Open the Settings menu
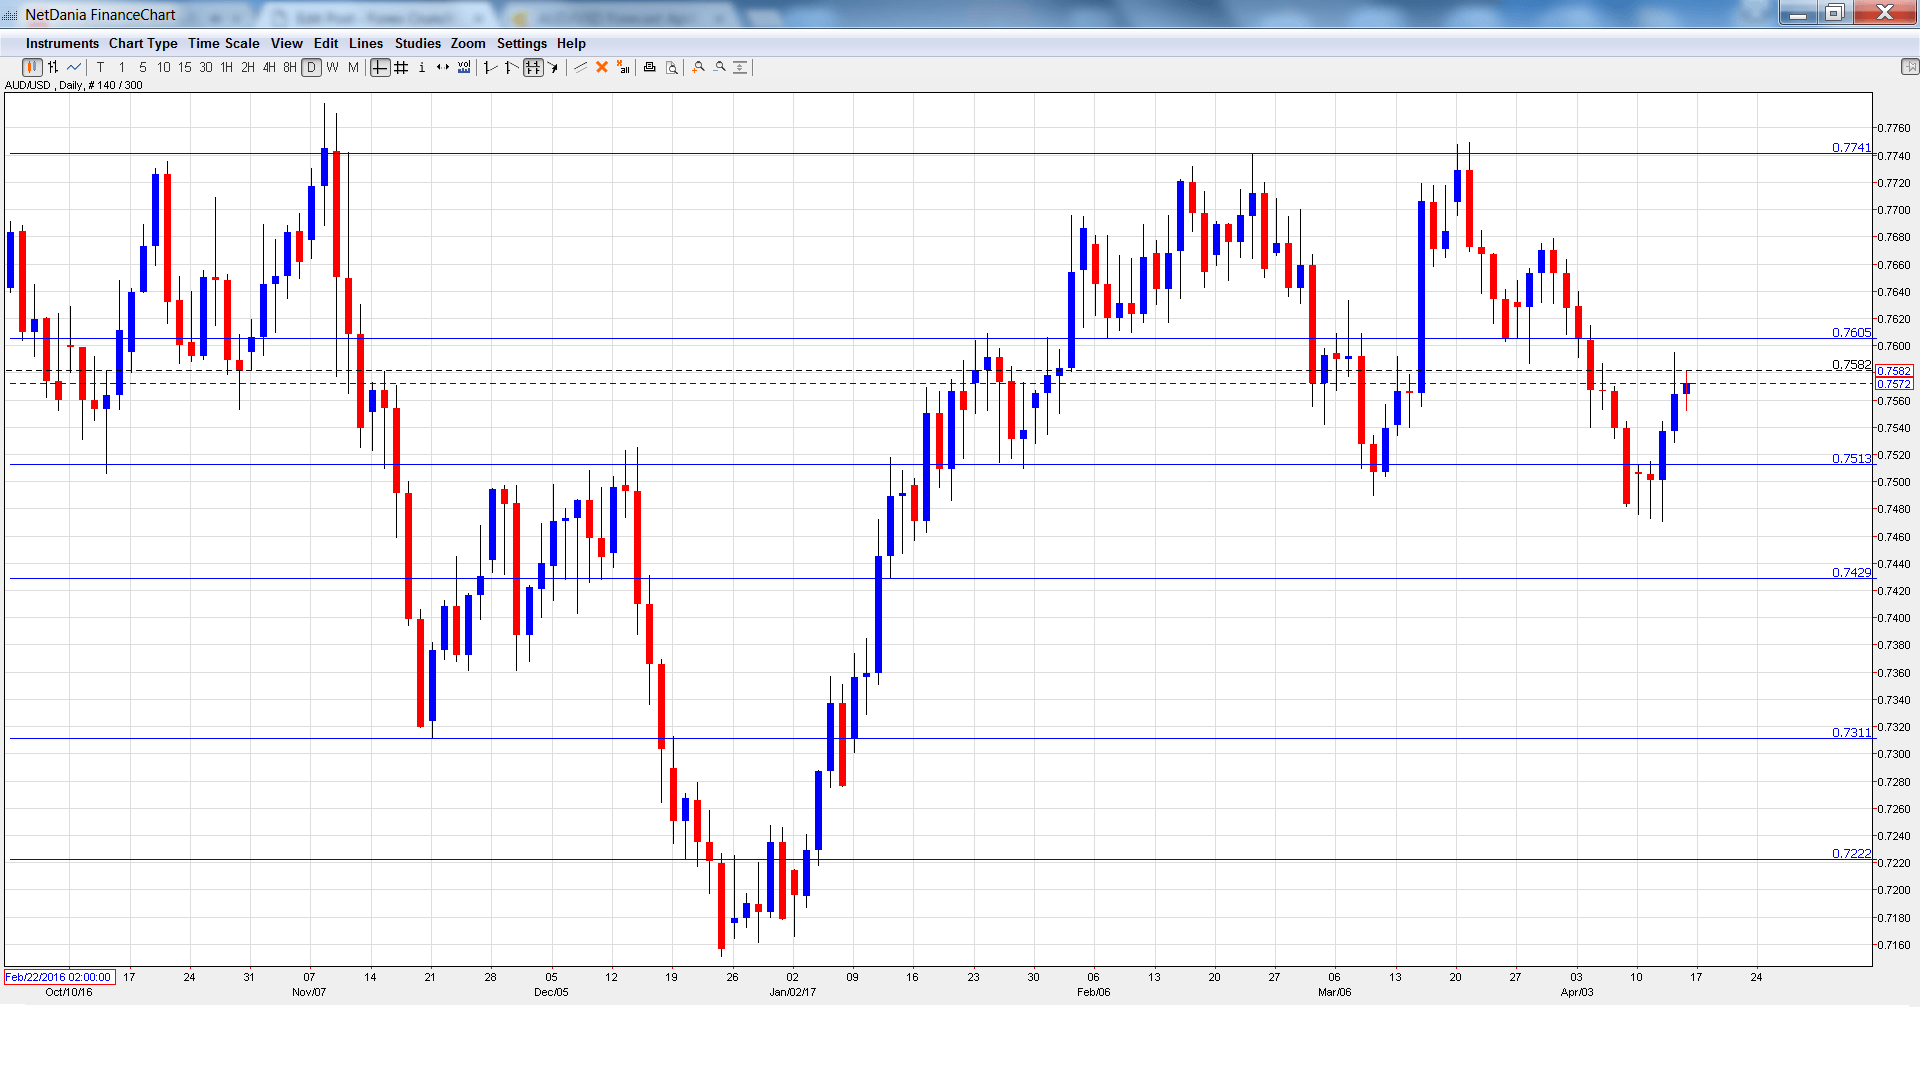1920x1080 pixels. [521, 43]
